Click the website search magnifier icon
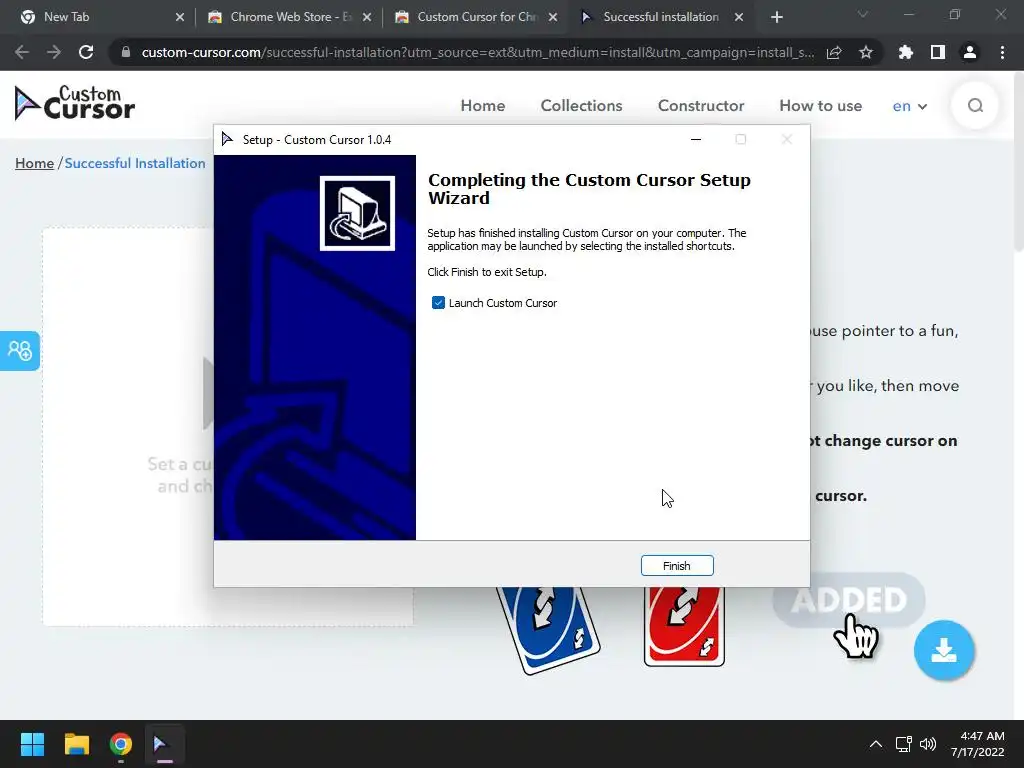 [975, 105]
